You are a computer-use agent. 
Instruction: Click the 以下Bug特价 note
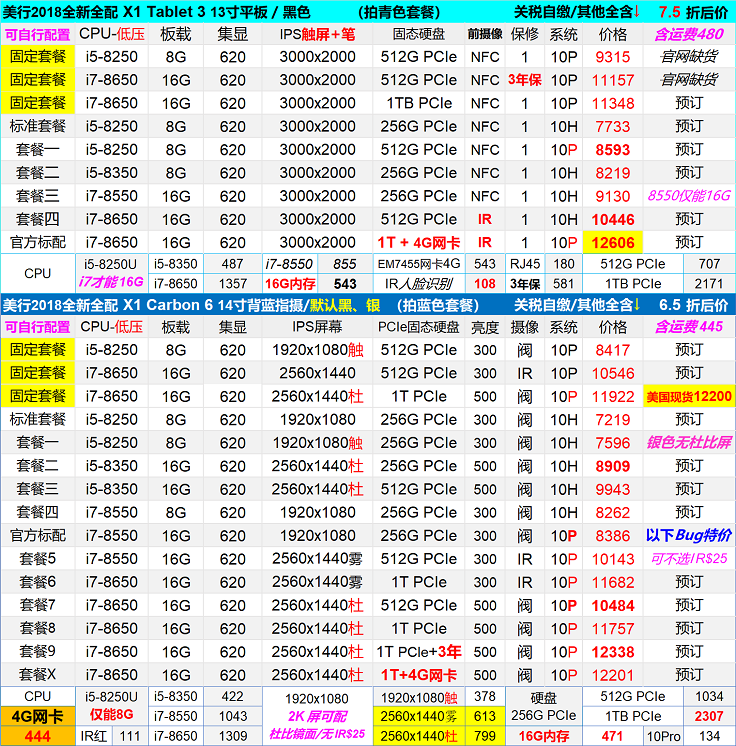click(x=688, y=536)
